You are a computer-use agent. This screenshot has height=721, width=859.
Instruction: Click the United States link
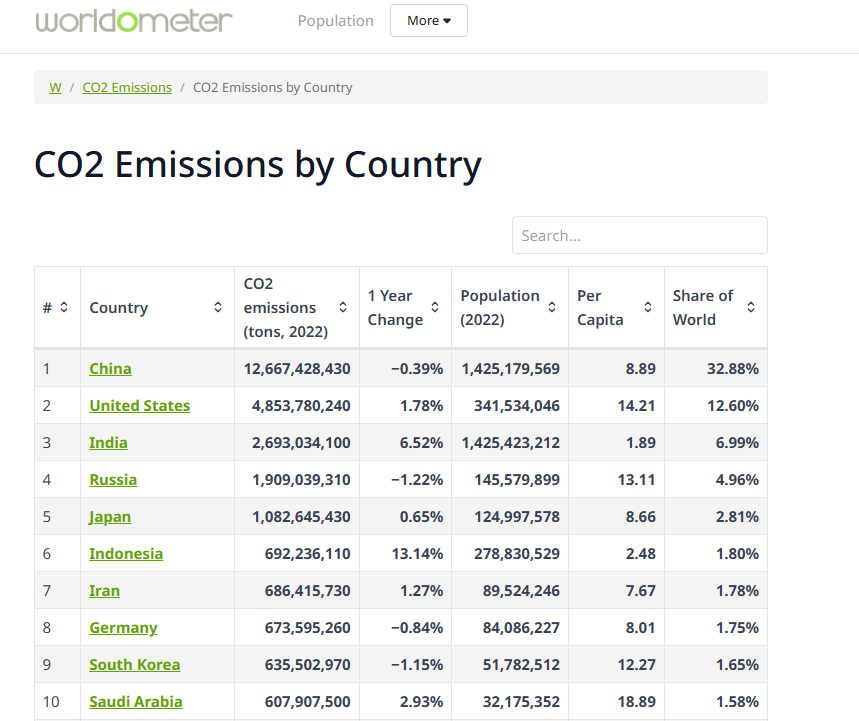(139, 405)
